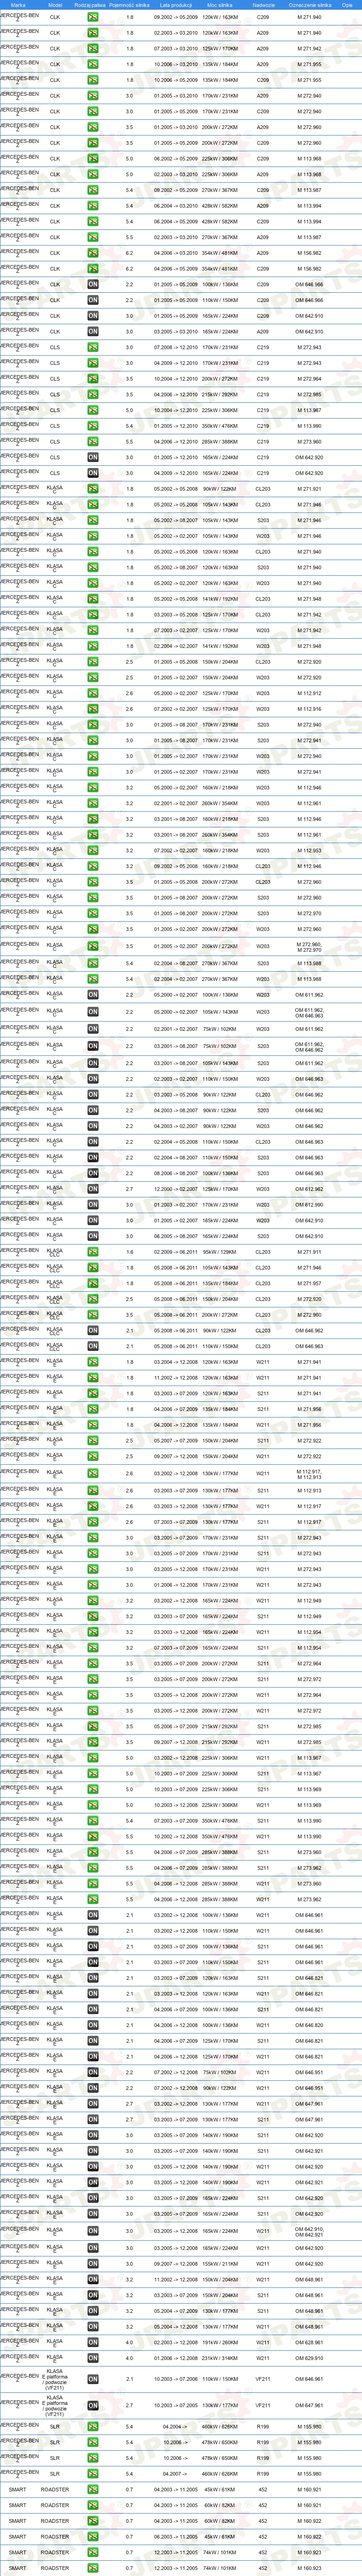Click diesel ON icon in CLS 01.2005 OM 642.920 row
362x2576 pixels.
point(92,457)
